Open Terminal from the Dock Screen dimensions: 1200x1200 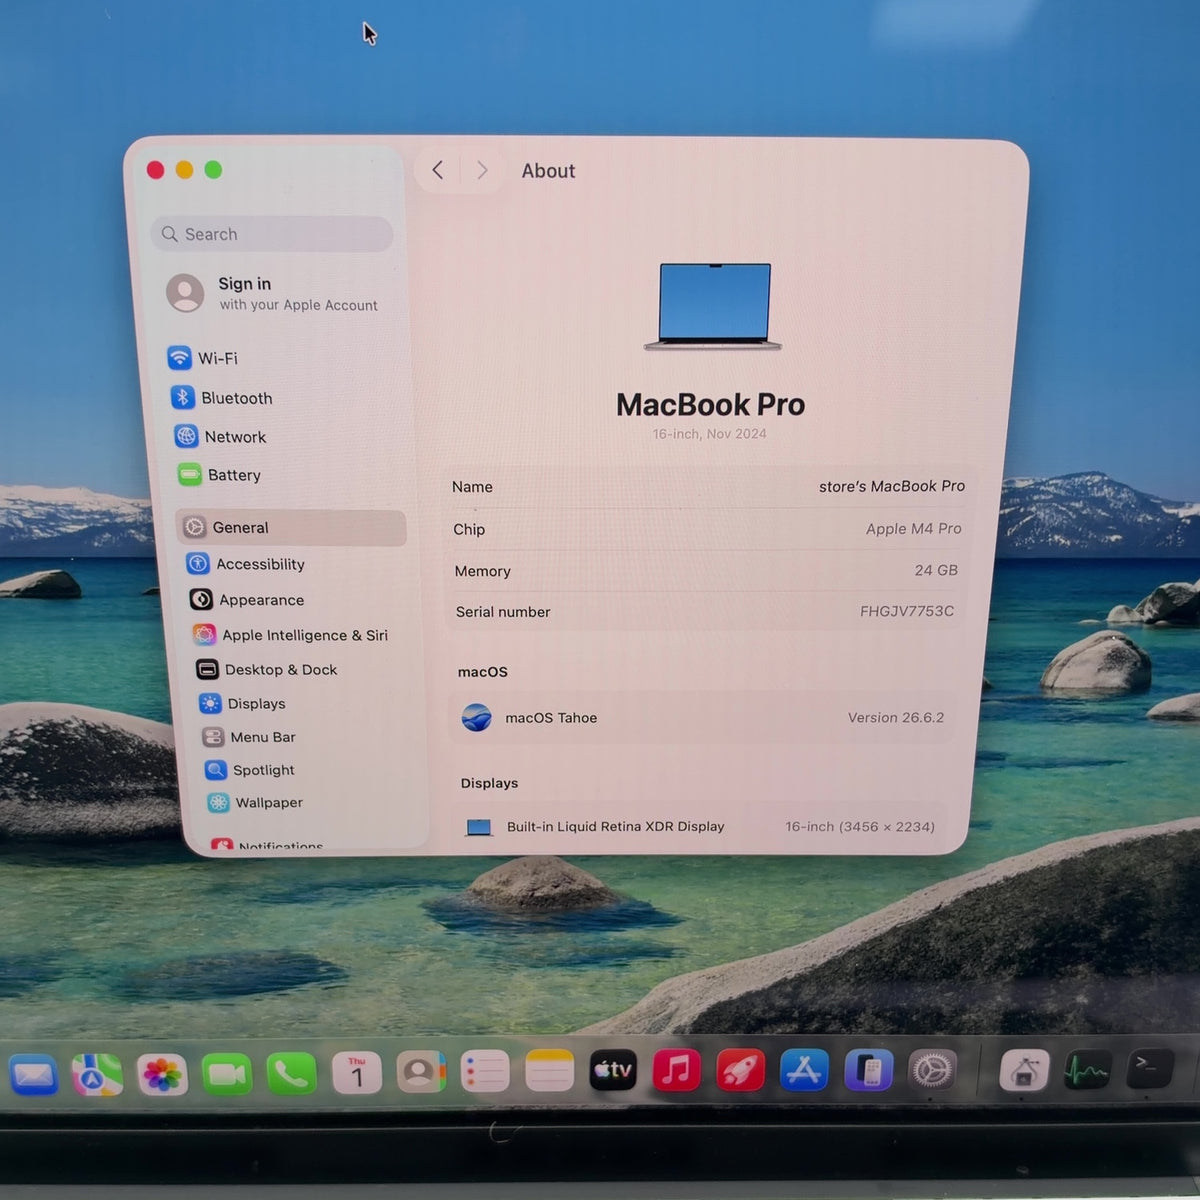point(1149,1069)
